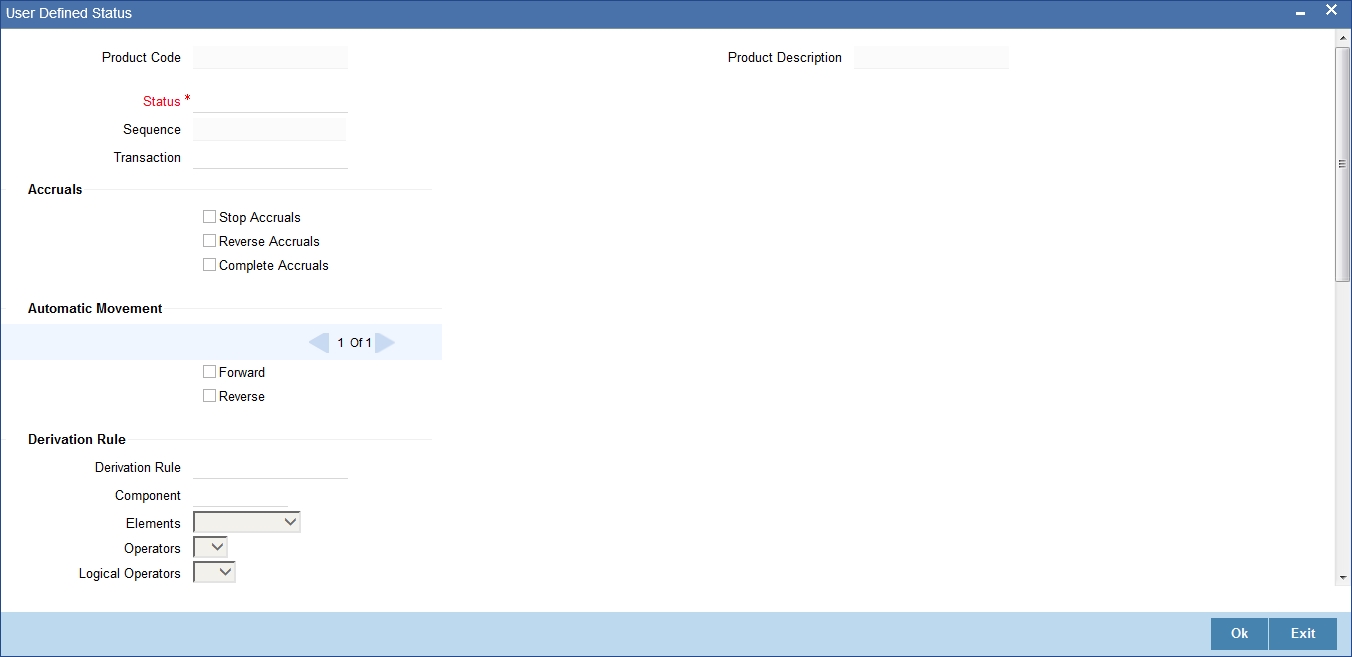This screenshot has height=657, width=1352.
Task: Click the 'User Defined Status' window title
Action: tap(69, 13)
